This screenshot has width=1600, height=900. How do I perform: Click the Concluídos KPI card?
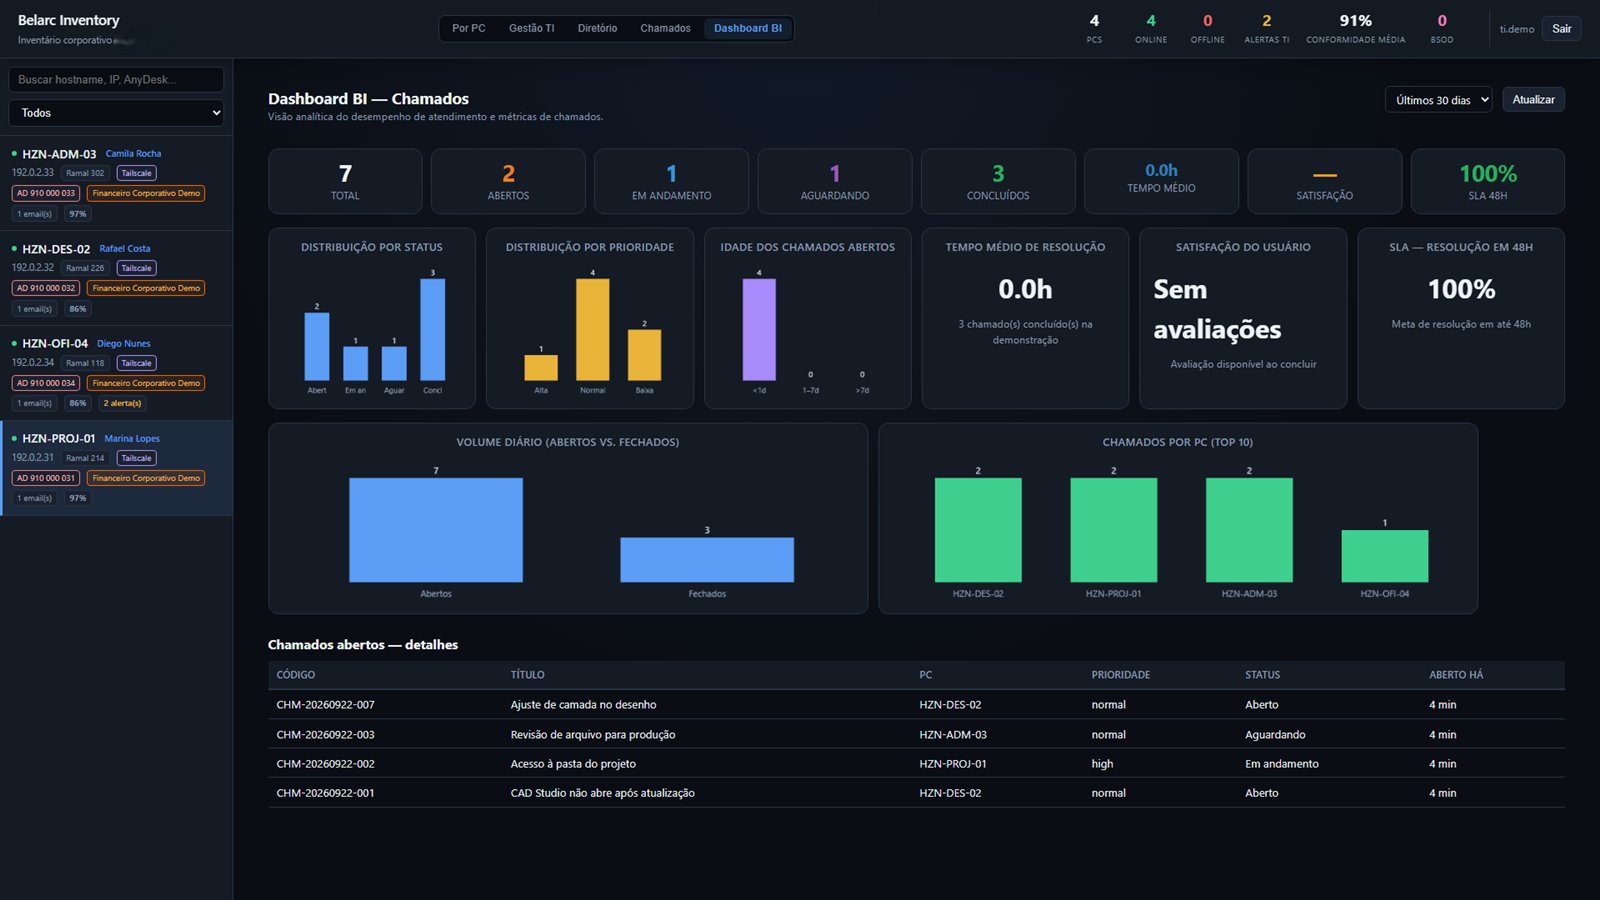pyautogui.click(x=998, y=181)
